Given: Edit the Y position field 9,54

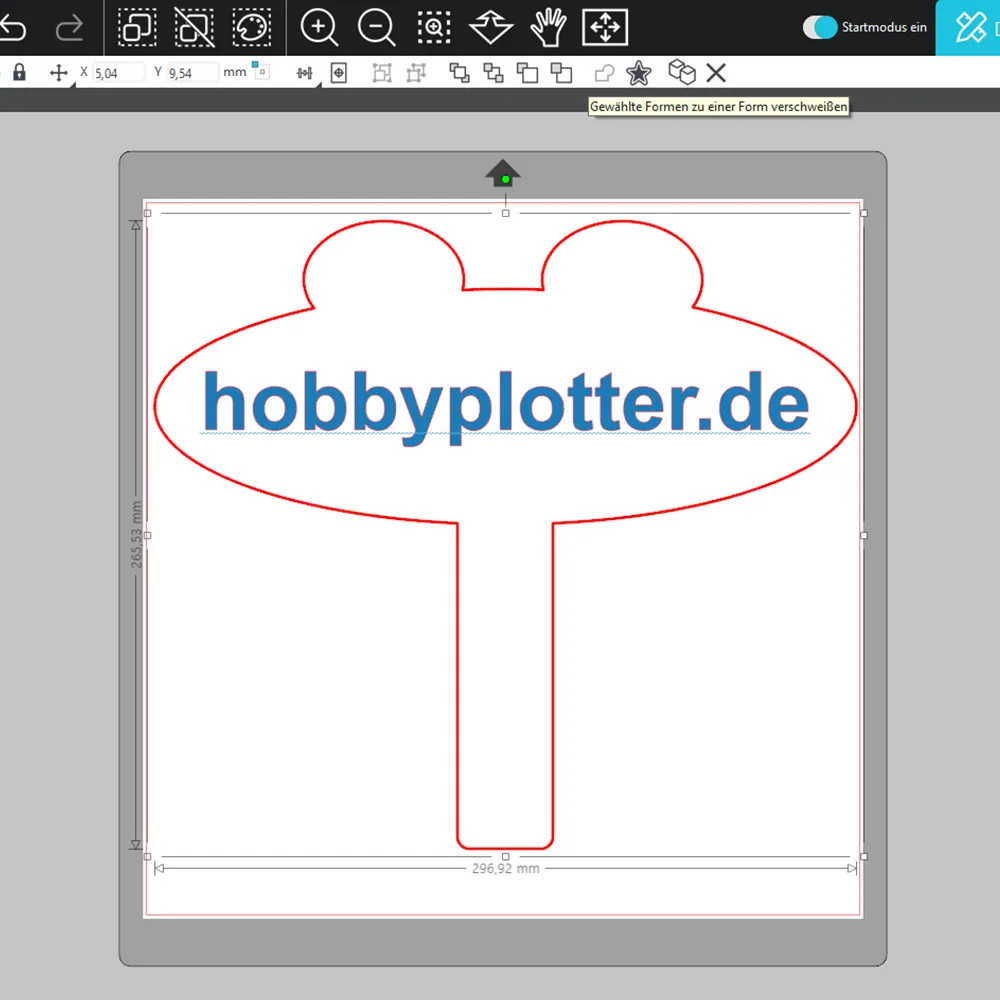Looking at the screenshot, I should tap(192, 73).
